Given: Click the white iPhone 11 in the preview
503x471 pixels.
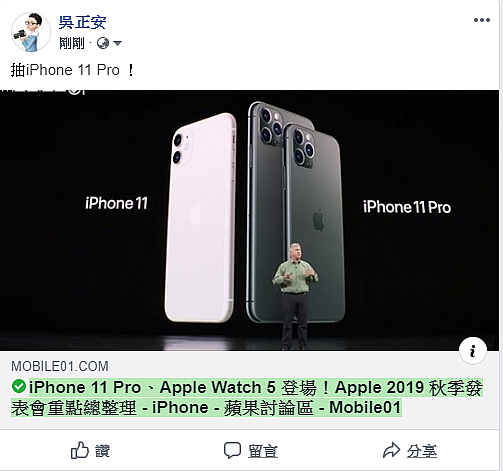Looking at the screenshot, I should click(200, 217).
